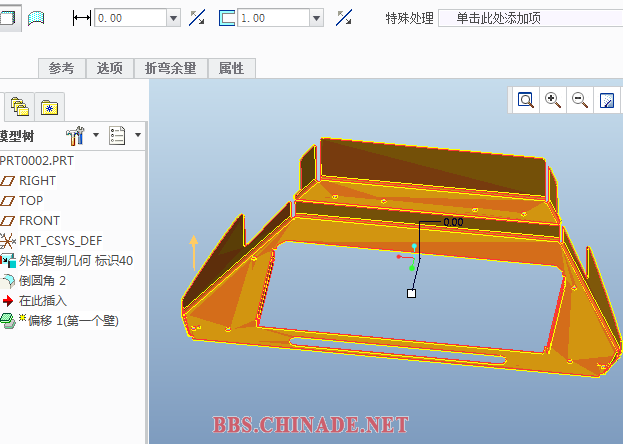The height and width of the screenshot is (444, 623).
Task: Expand the offset distance 0.00 dropdown
Action: click(174, 18)
